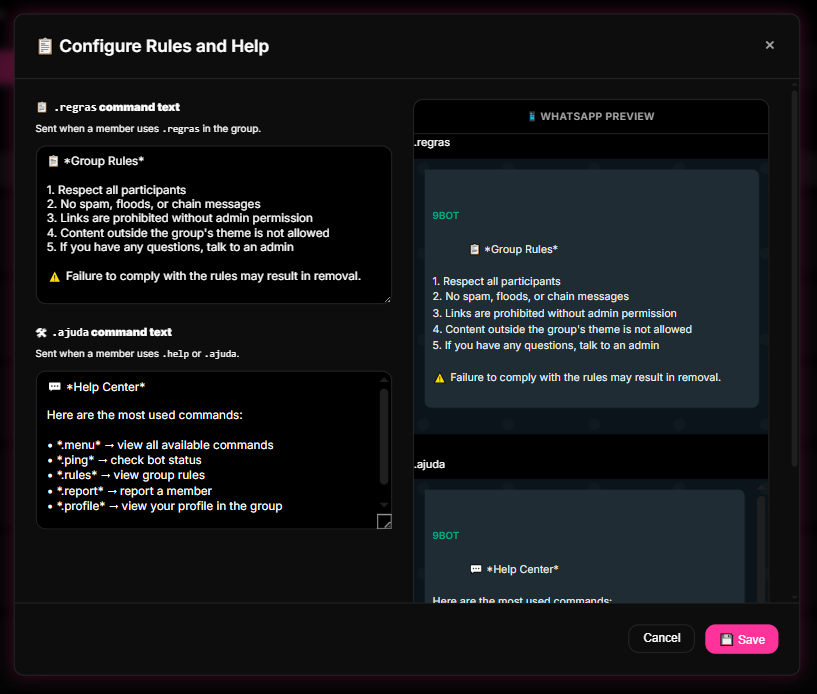This screenshot has width=817, height=694.
Task: Click the scroll-up arrow in the .ajuda text area
Action: [384, 380]
